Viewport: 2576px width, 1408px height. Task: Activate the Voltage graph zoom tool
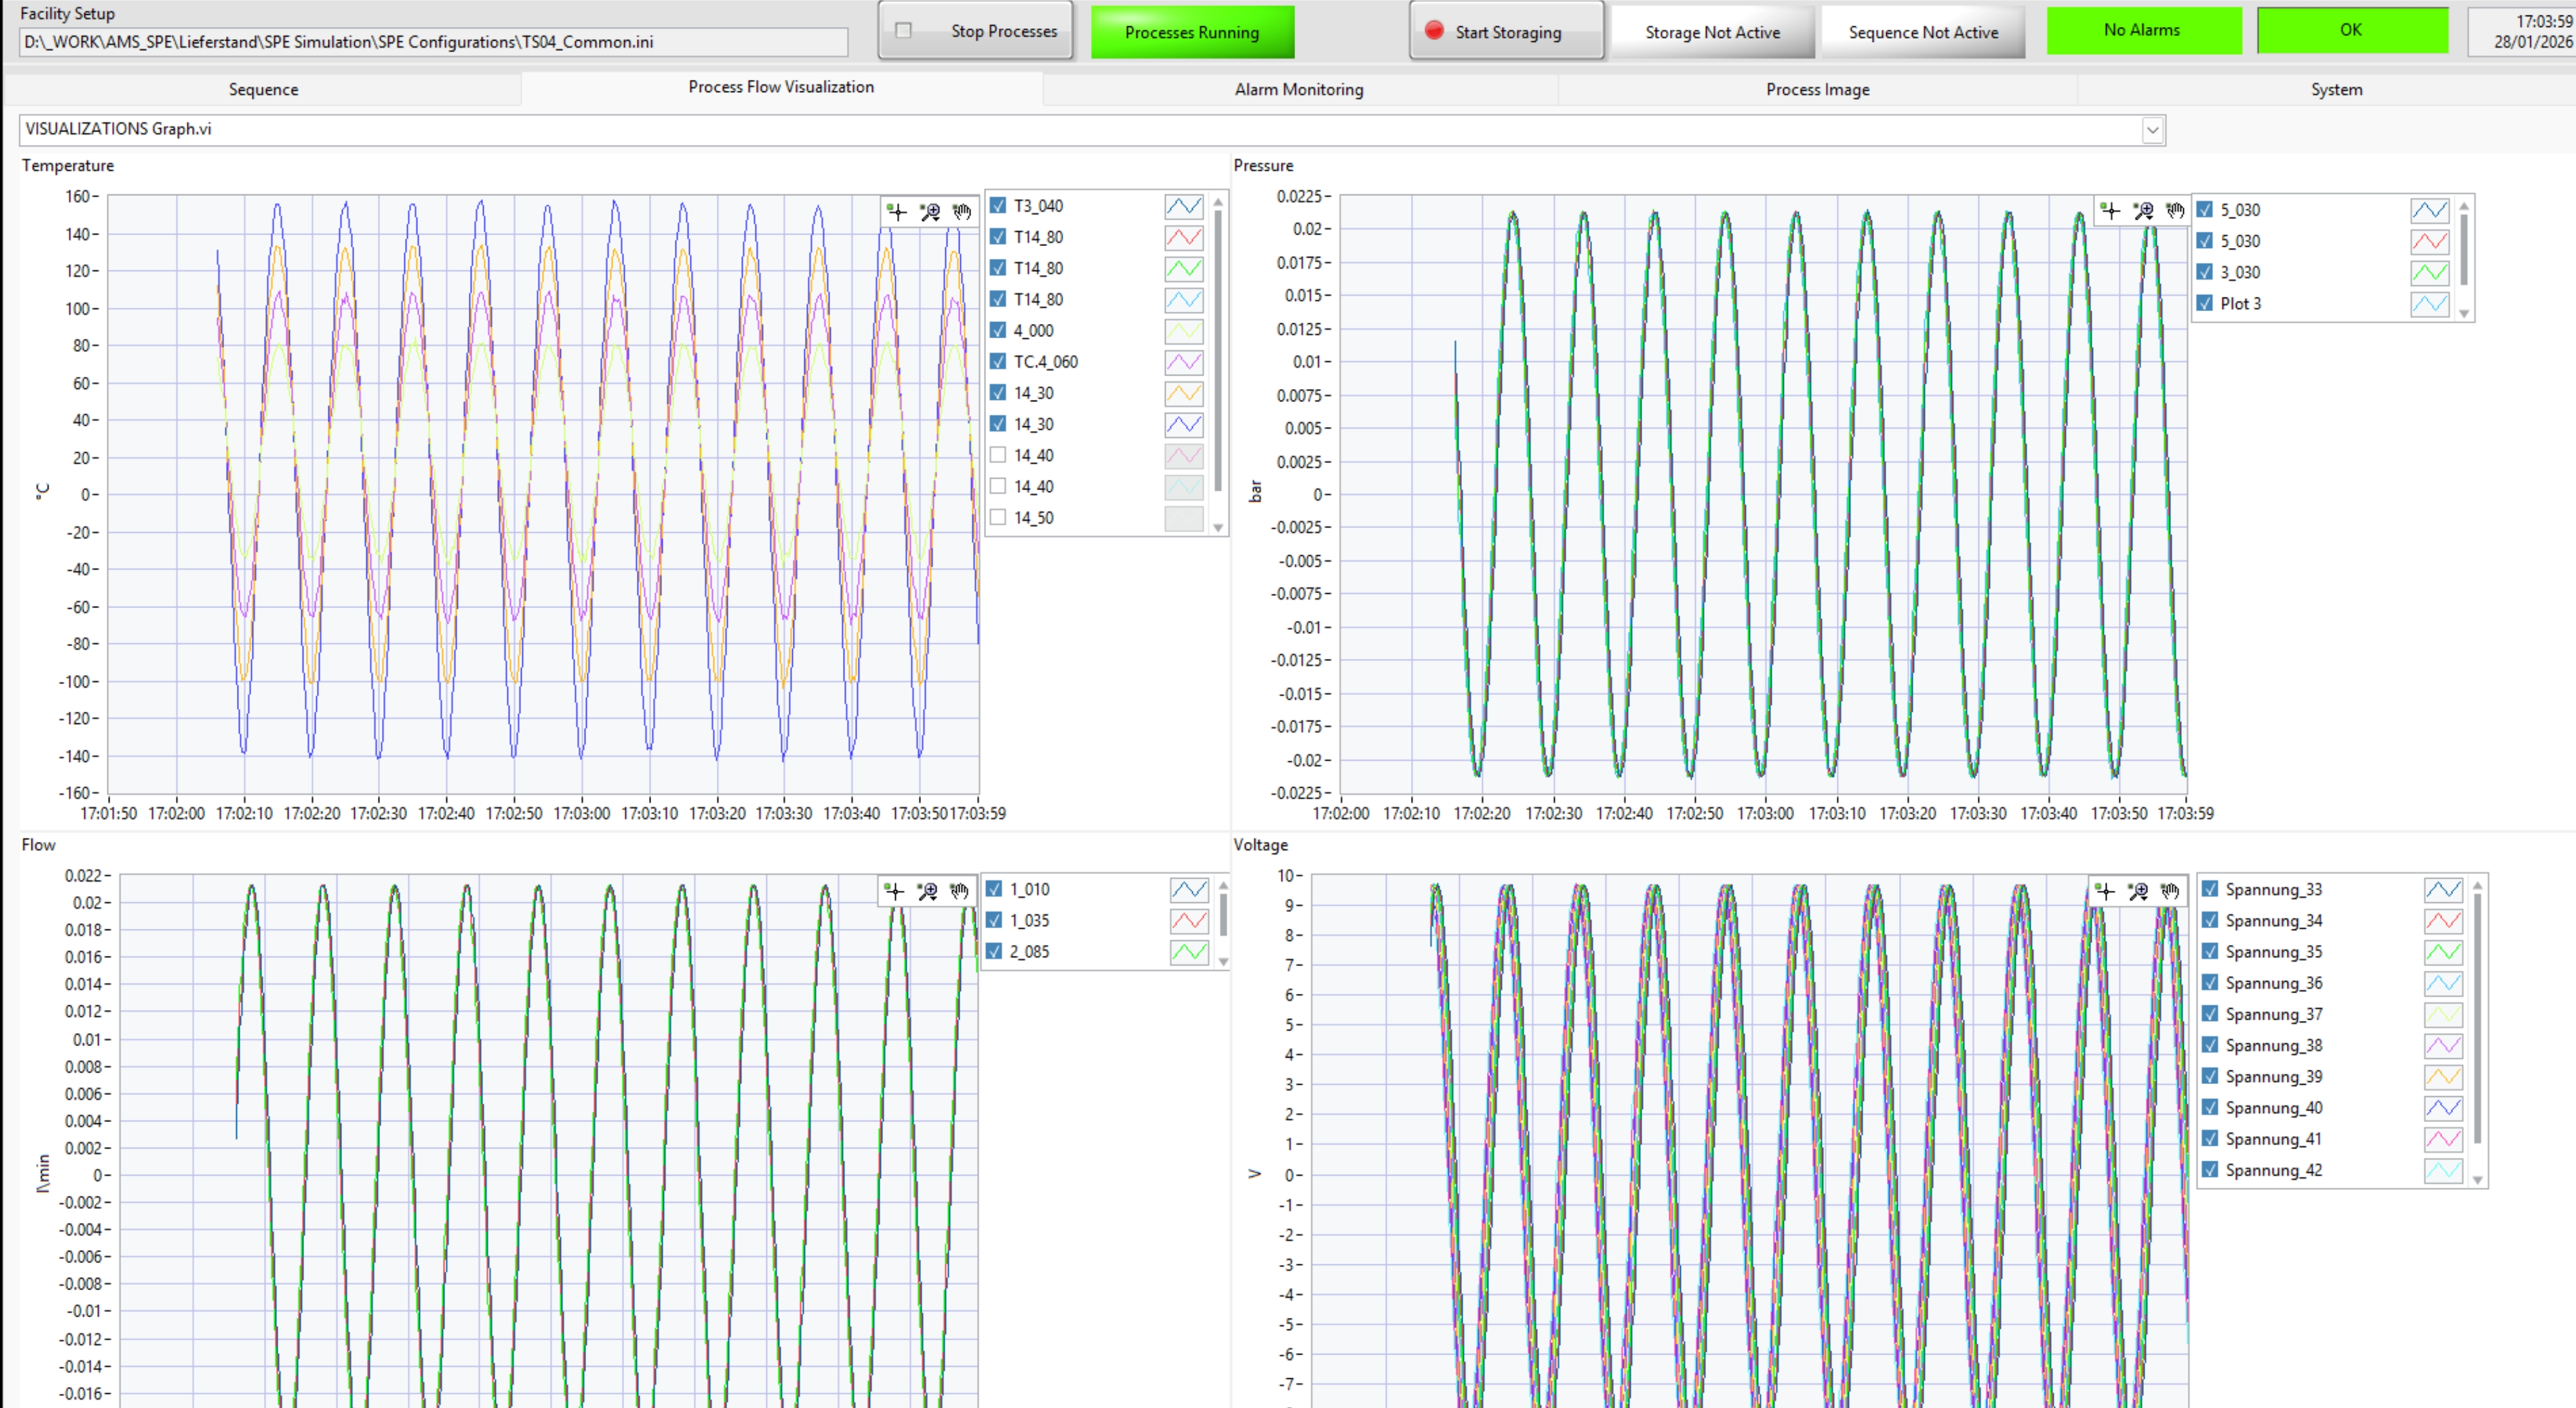(x=2138, y=891)
